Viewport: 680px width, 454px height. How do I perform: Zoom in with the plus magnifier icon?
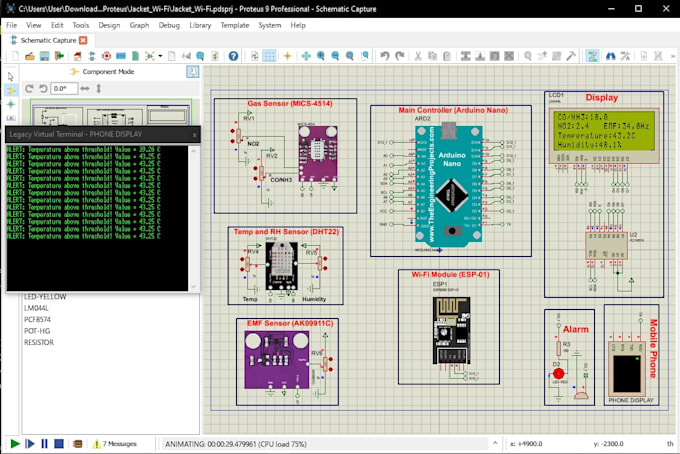[321, 56]
